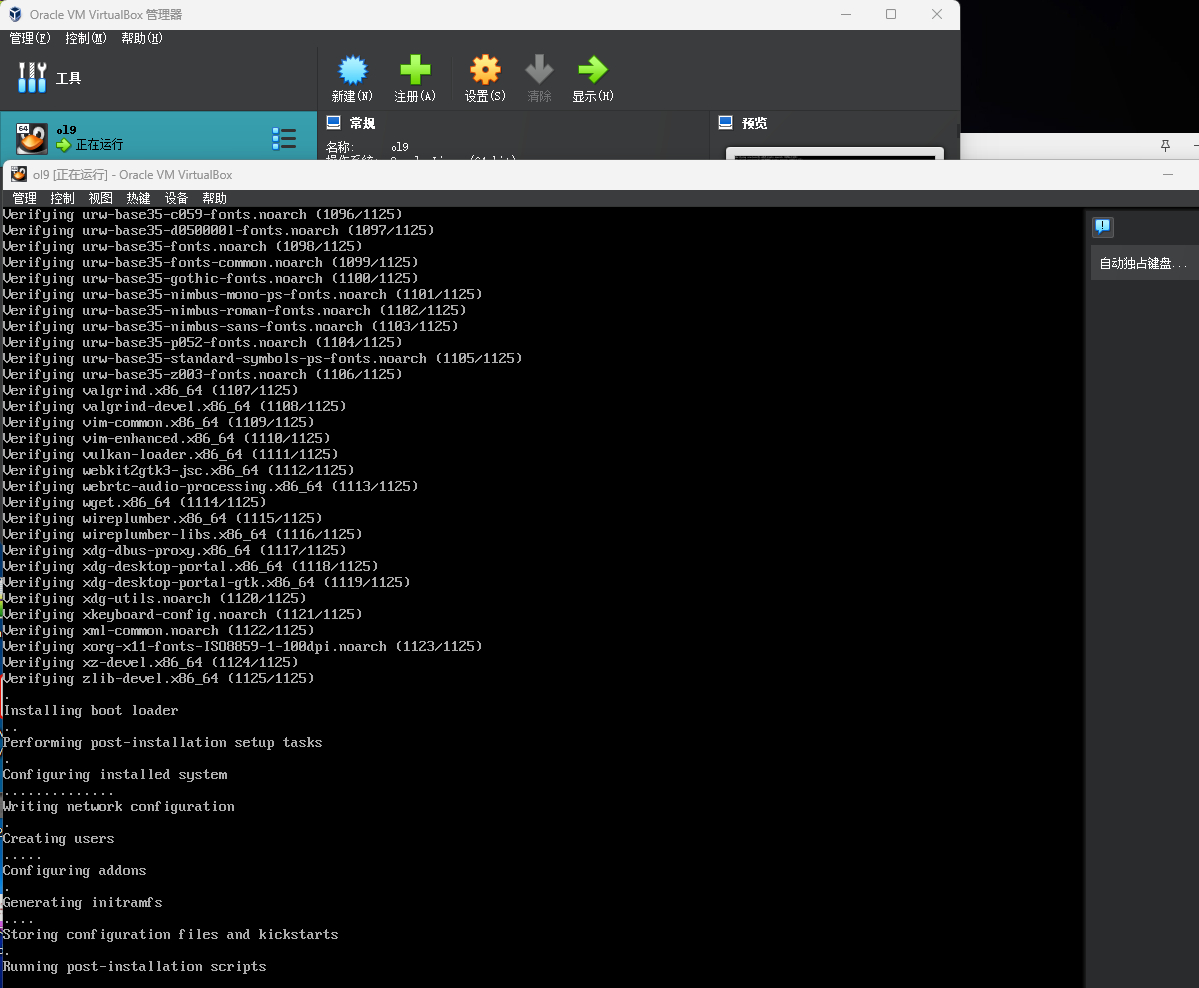The width and height of the screenshot is (1199, 988).
Task: Click the 'Performing post-installation setup tasks' line
Action: coord(162,743)
